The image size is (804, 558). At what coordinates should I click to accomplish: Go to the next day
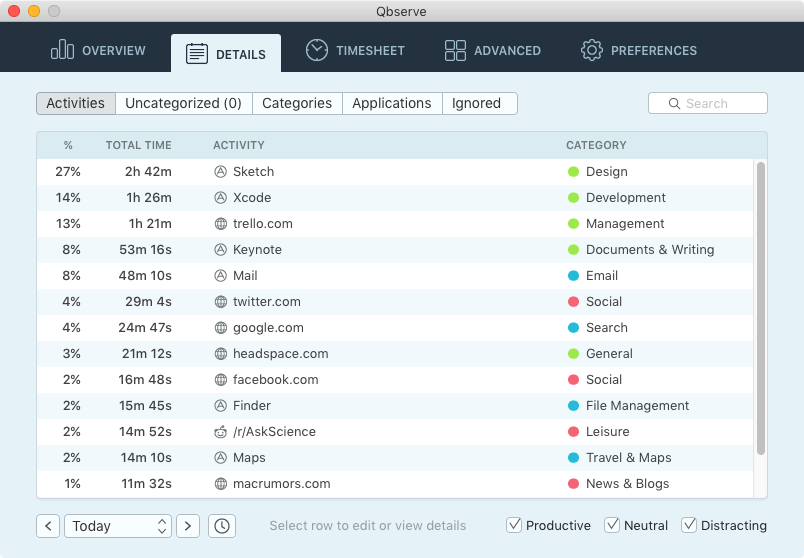[188, 526]
